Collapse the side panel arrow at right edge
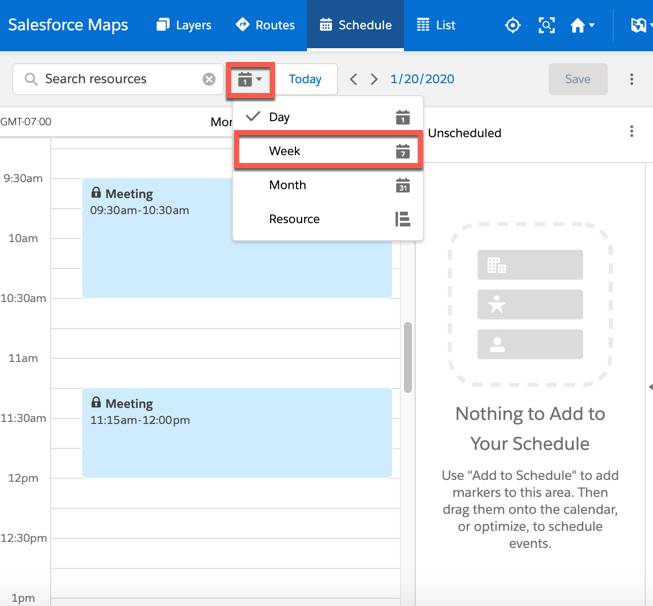The height and width of the screenshot is (606, 653). click(651, 387)
